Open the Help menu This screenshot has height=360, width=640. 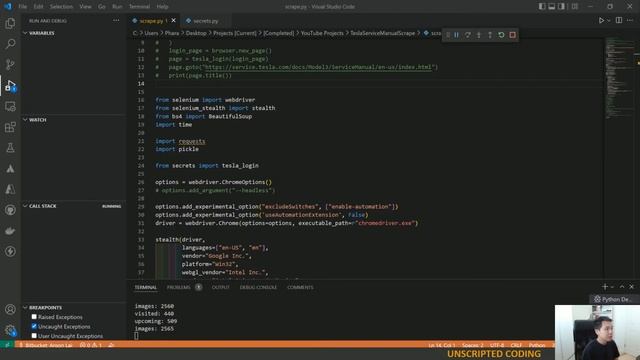(162, 7)
